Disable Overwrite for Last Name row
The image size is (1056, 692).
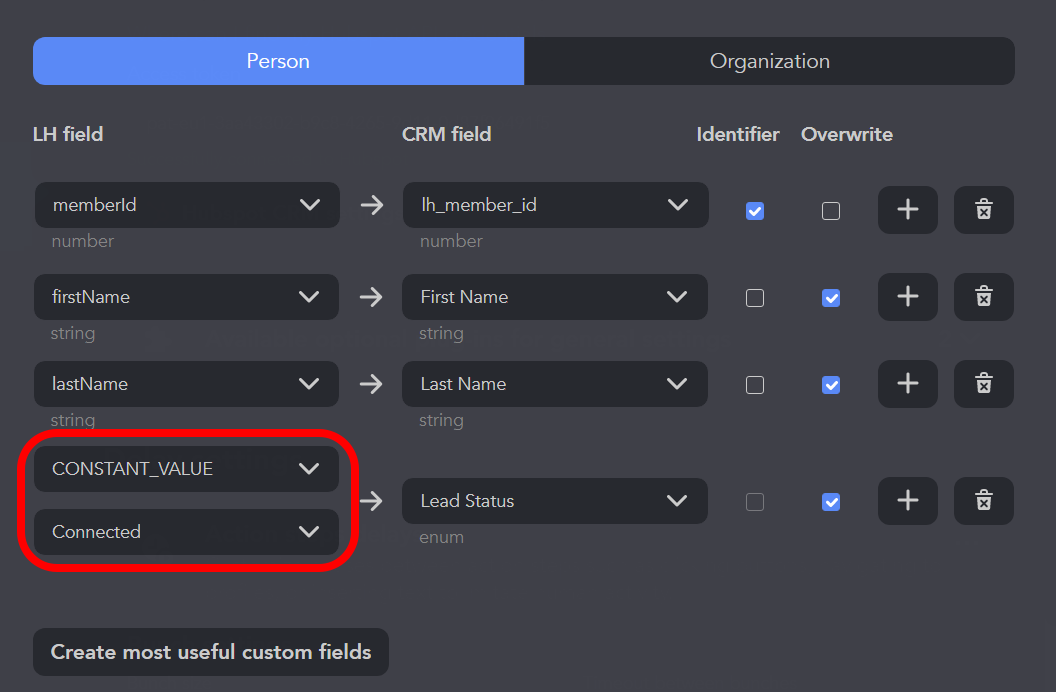[x=831, y=385]
